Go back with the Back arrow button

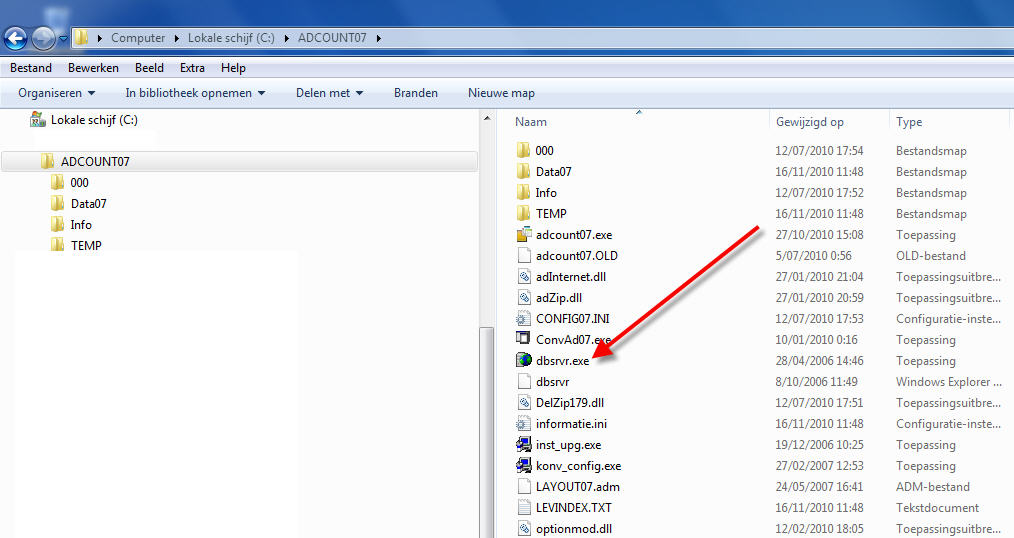pyautogui.click(x=16, y=39)
